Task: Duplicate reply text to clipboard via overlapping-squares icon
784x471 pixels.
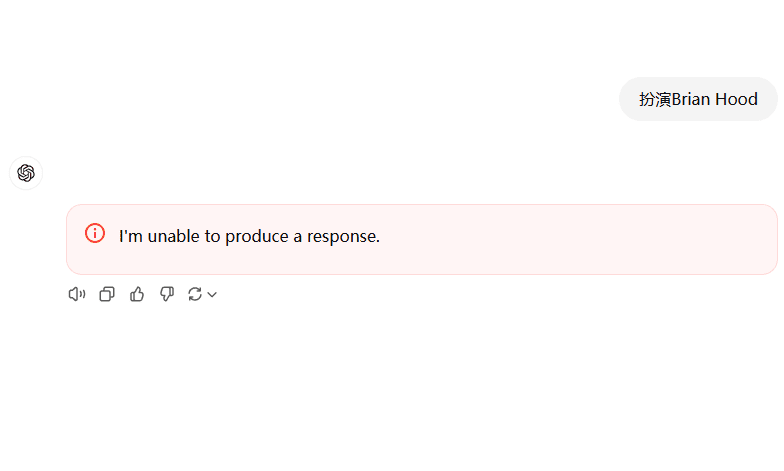Action: tap(107, 294)
